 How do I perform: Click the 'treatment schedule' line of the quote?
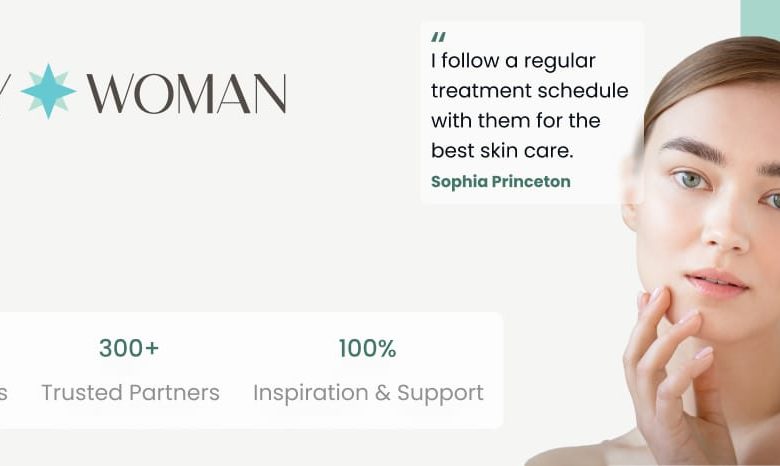point(529,91)
